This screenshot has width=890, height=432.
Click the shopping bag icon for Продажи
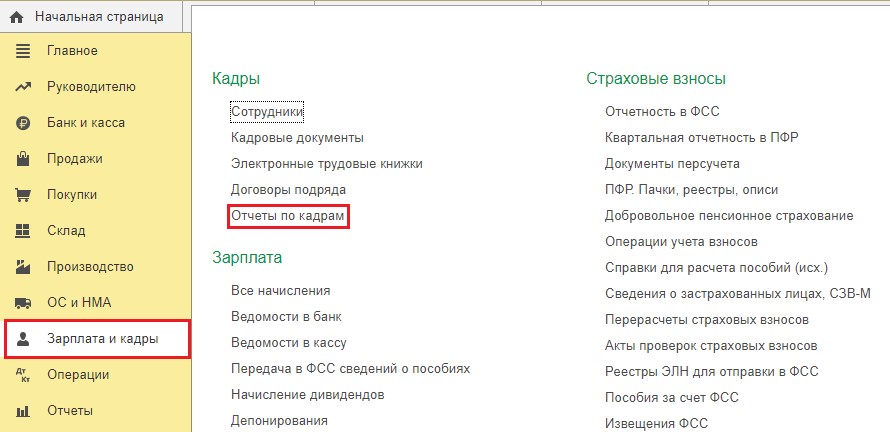[x=23, y=159]
